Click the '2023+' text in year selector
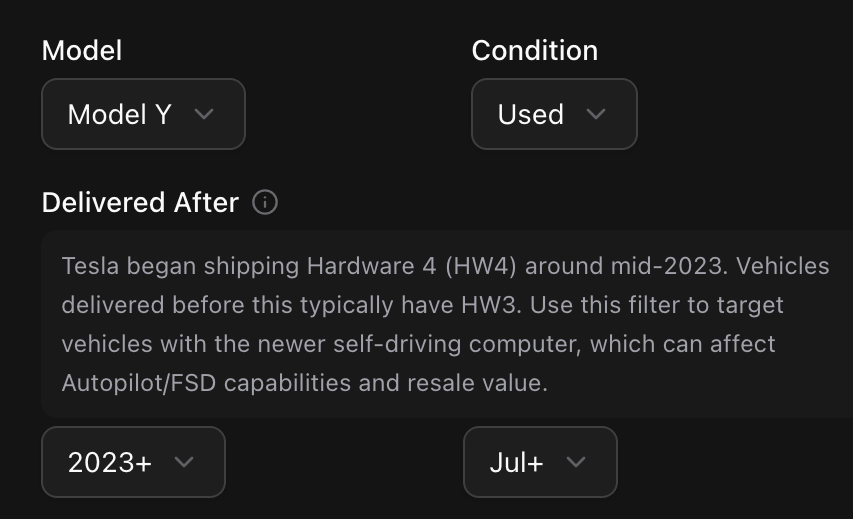Screen dimensions: 853x519 coord(110,462)
